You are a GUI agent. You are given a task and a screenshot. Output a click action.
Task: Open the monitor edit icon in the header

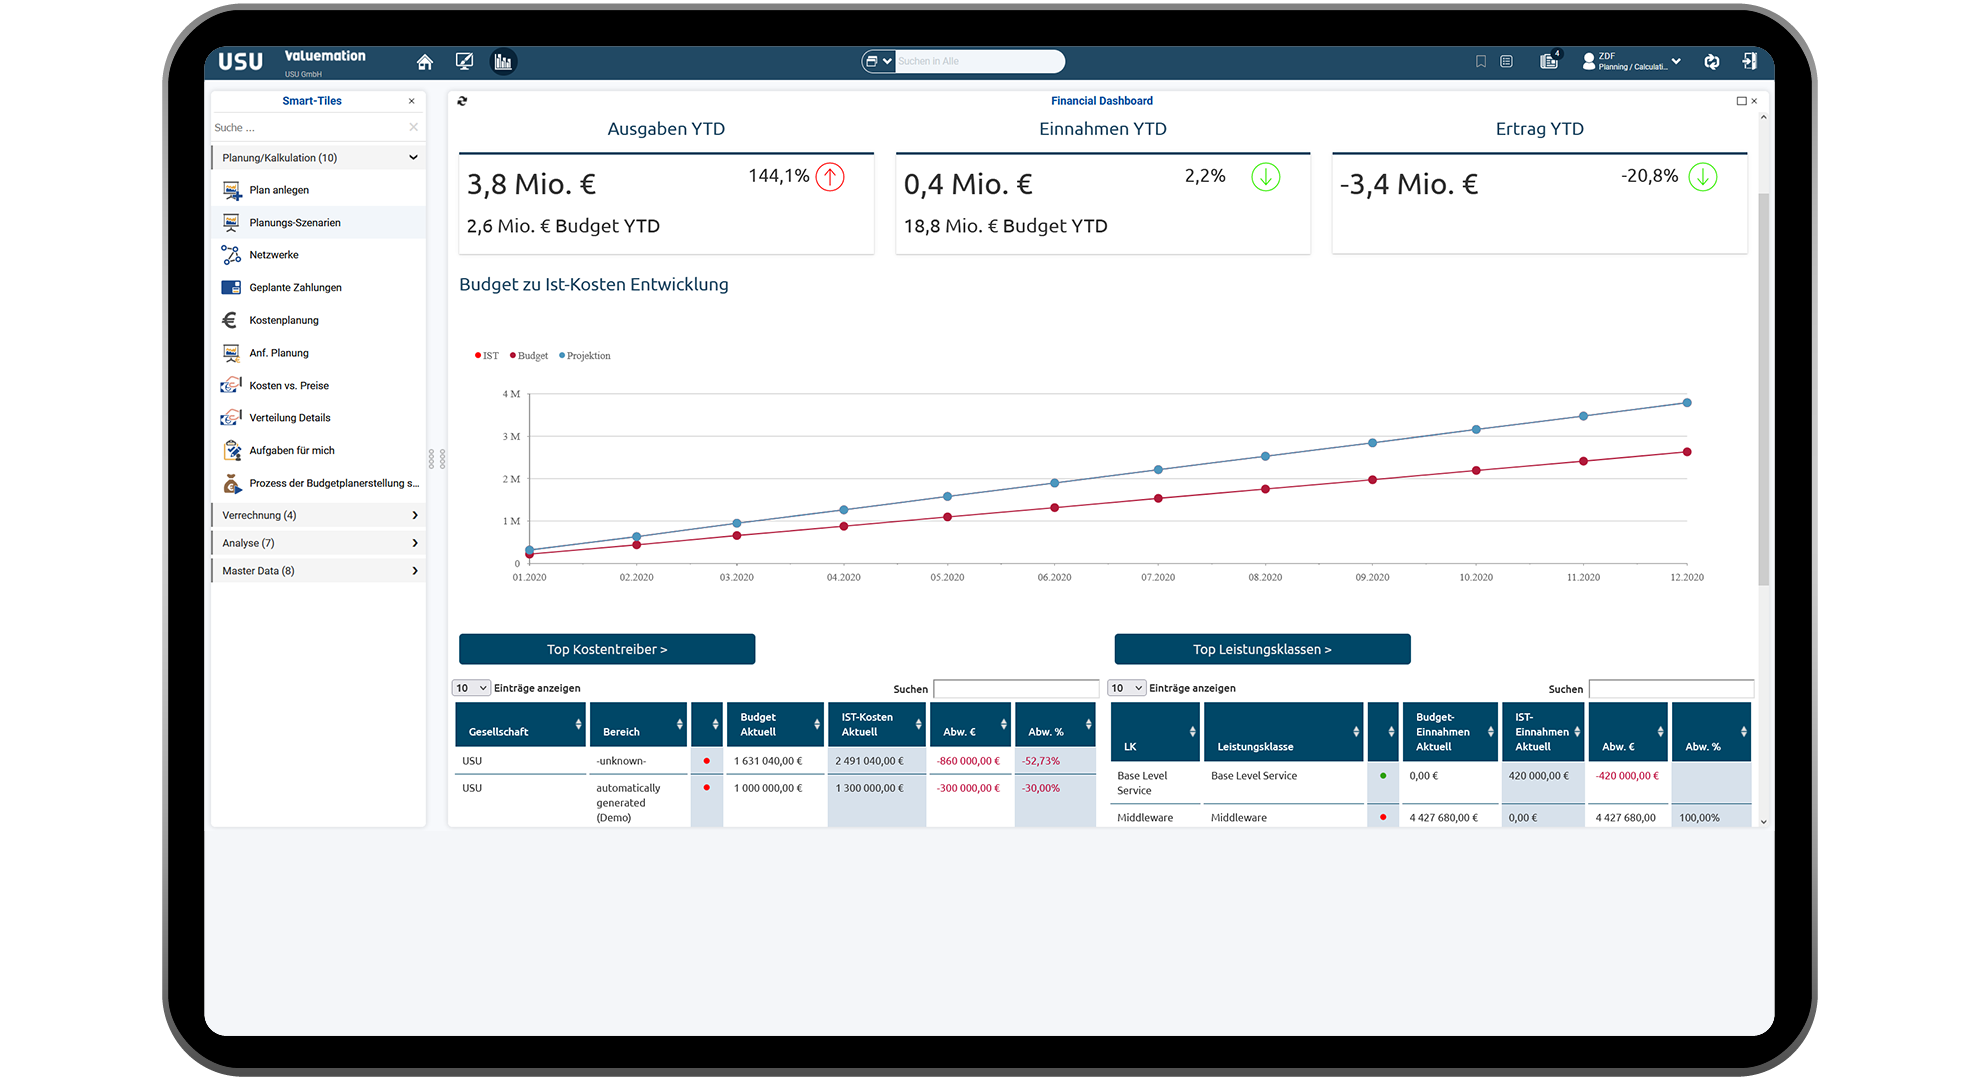pos(464,62)
